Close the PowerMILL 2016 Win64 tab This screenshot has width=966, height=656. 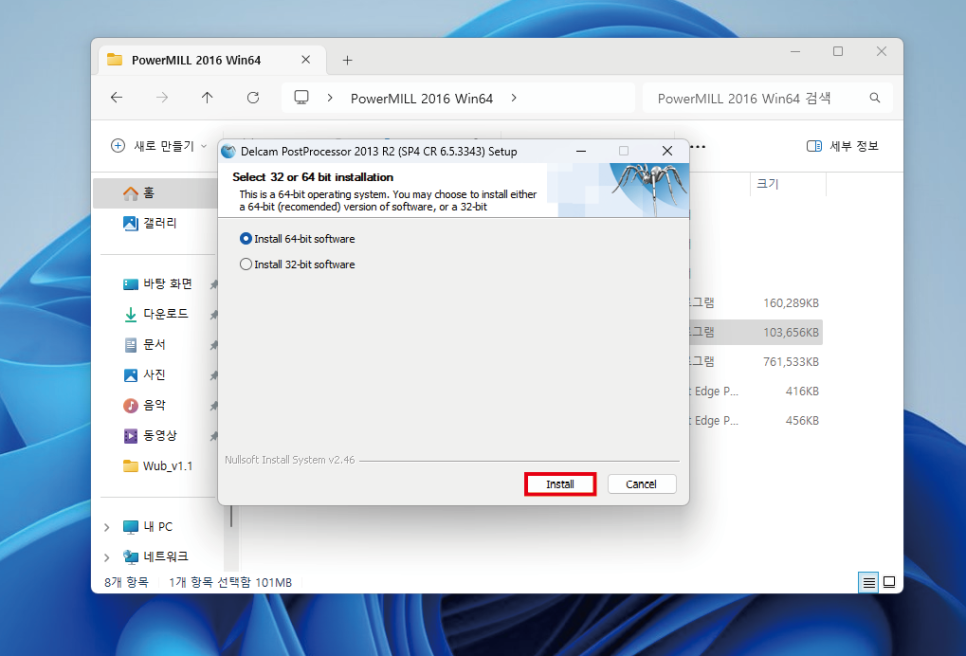[306, 60]
